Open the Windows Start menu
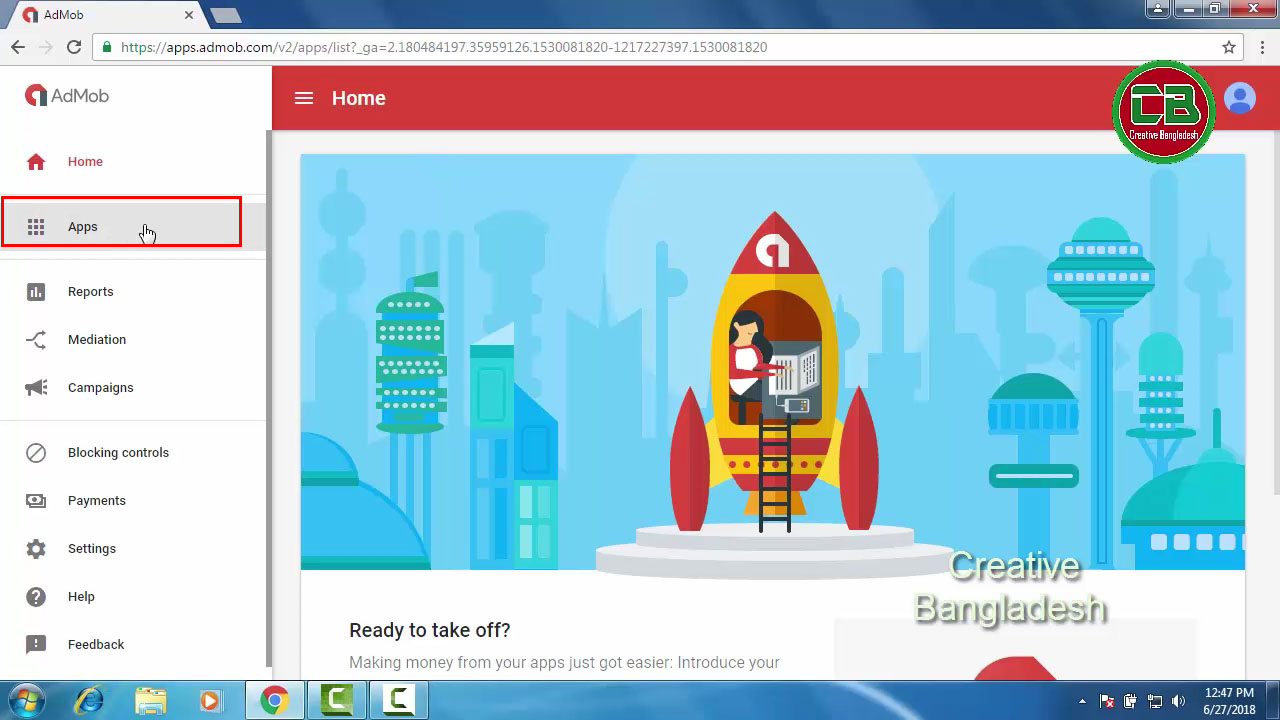The image size is (1280, 720). click(26, 700)
